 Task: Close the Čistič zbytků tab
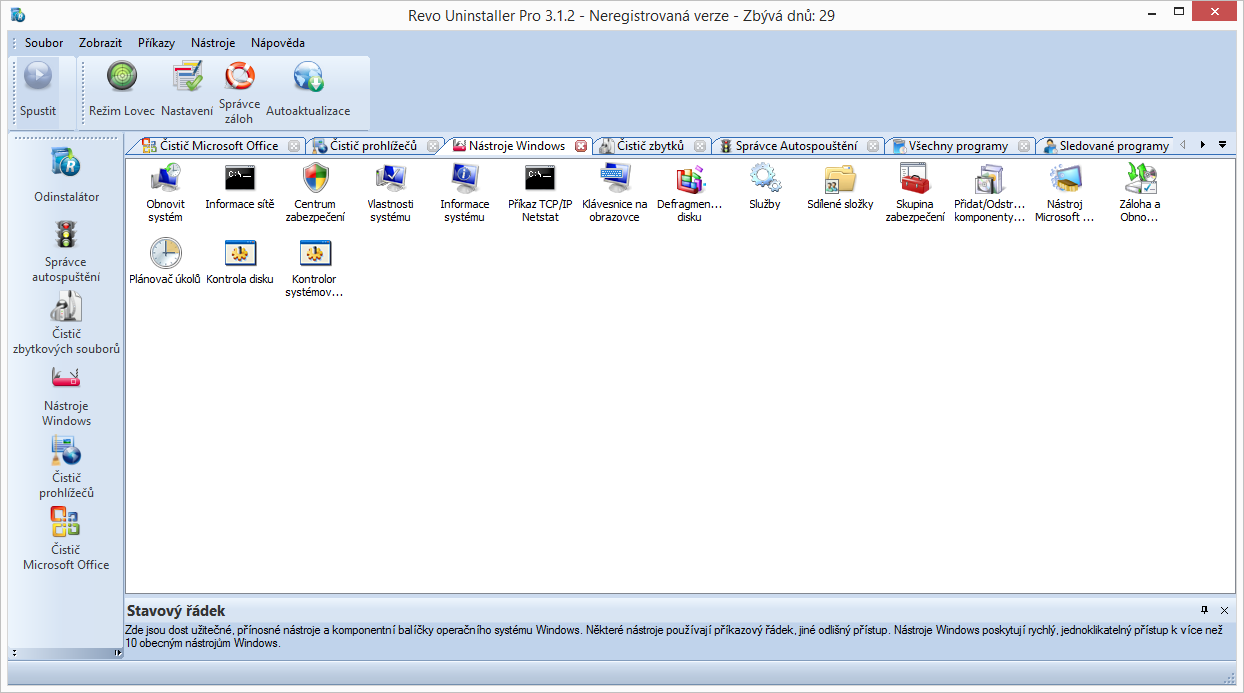(700, 146)
